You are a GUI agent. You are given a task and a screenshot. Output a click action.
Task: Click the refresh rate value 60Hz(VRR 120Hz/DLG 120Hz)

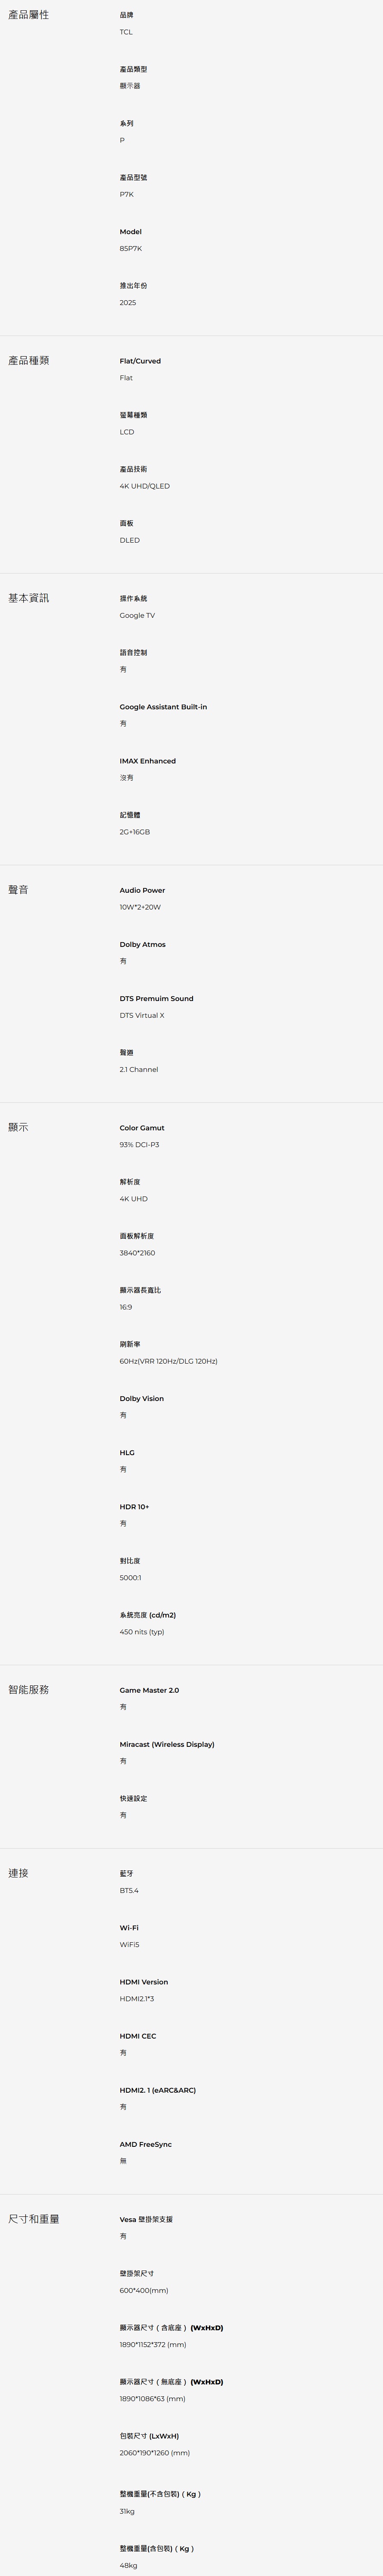point(168,1361)
